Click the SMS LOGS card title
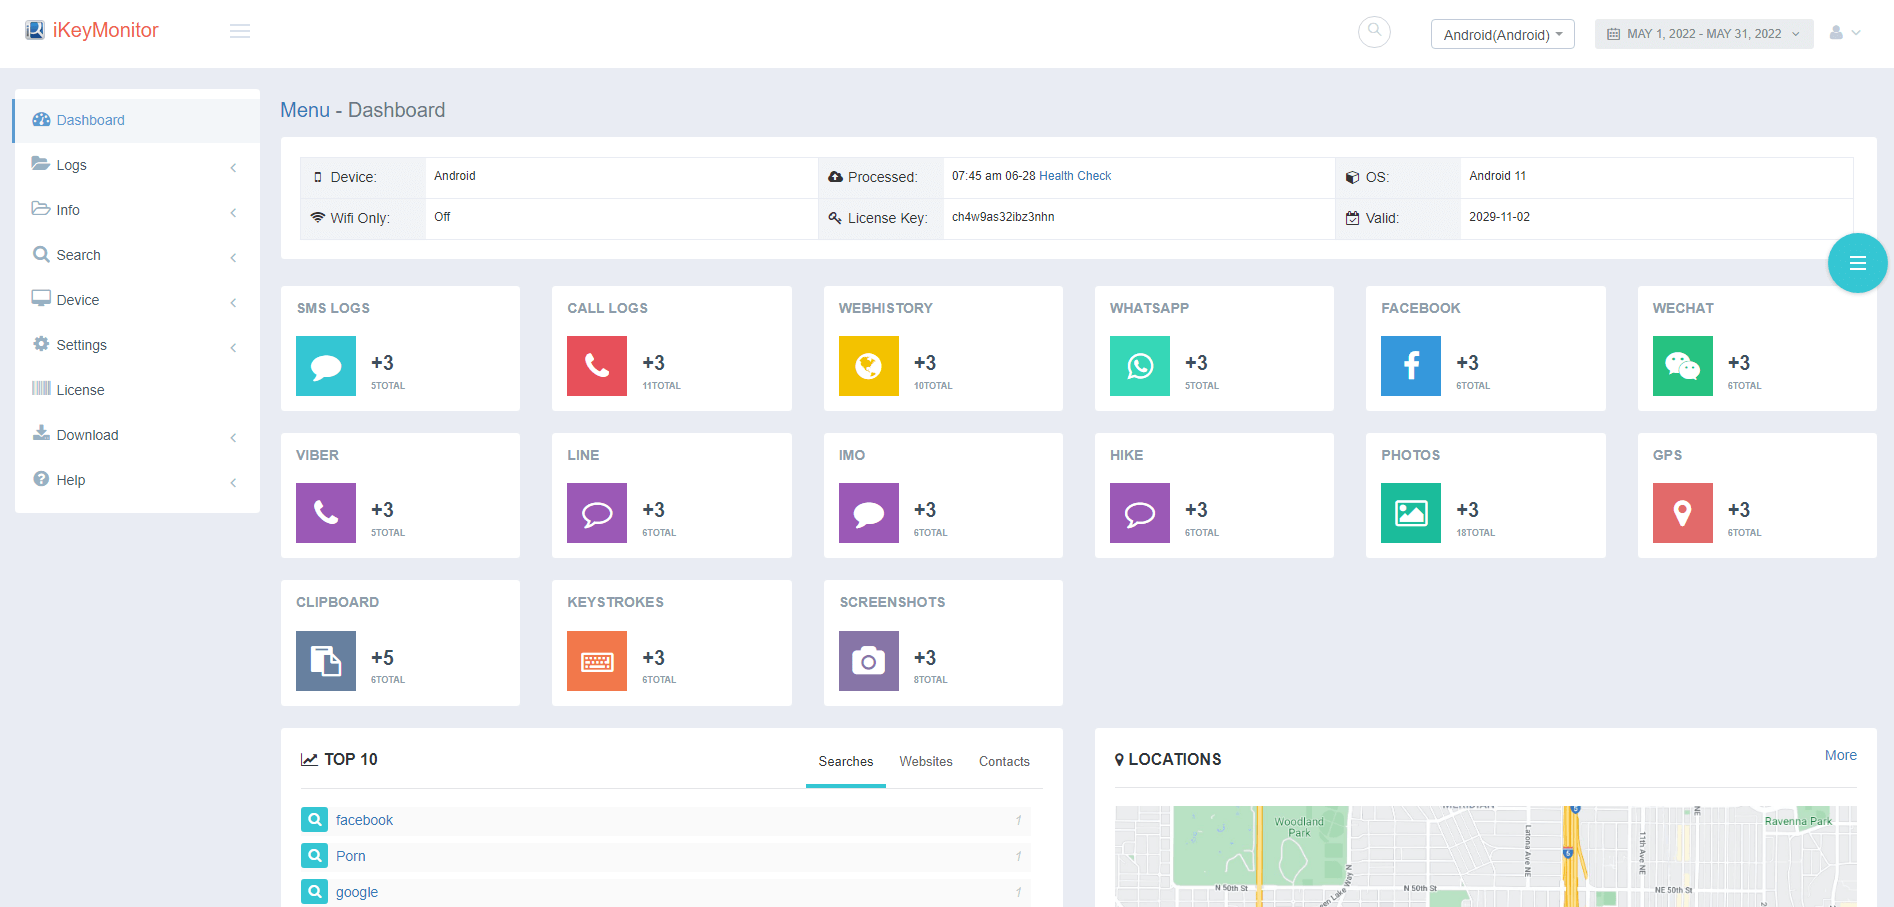The width and height of the screenshot is (1894, 907). [333, 308]
